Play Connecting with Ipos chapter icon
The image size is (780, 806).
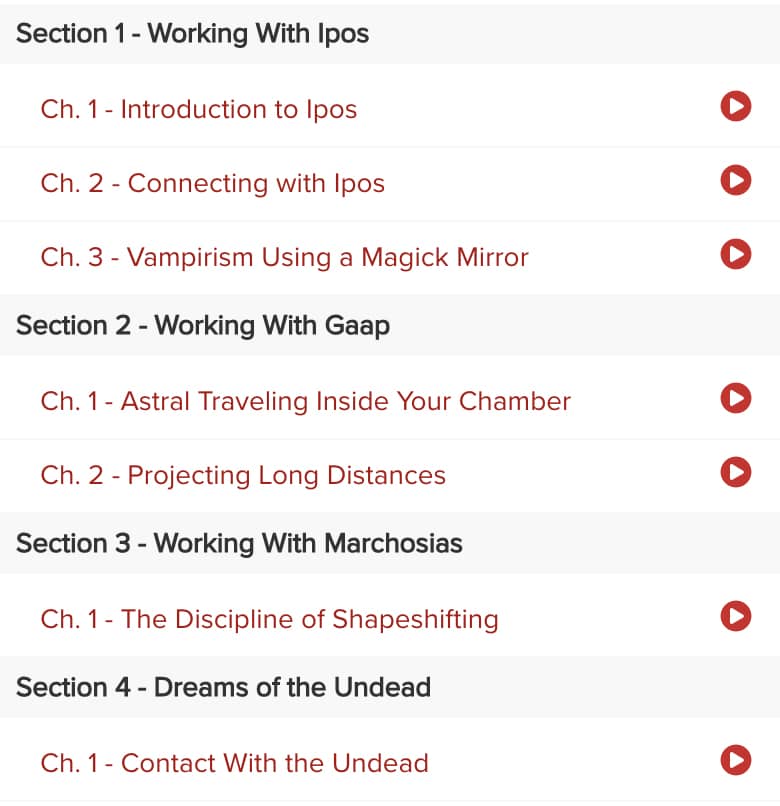pos(735,180)
